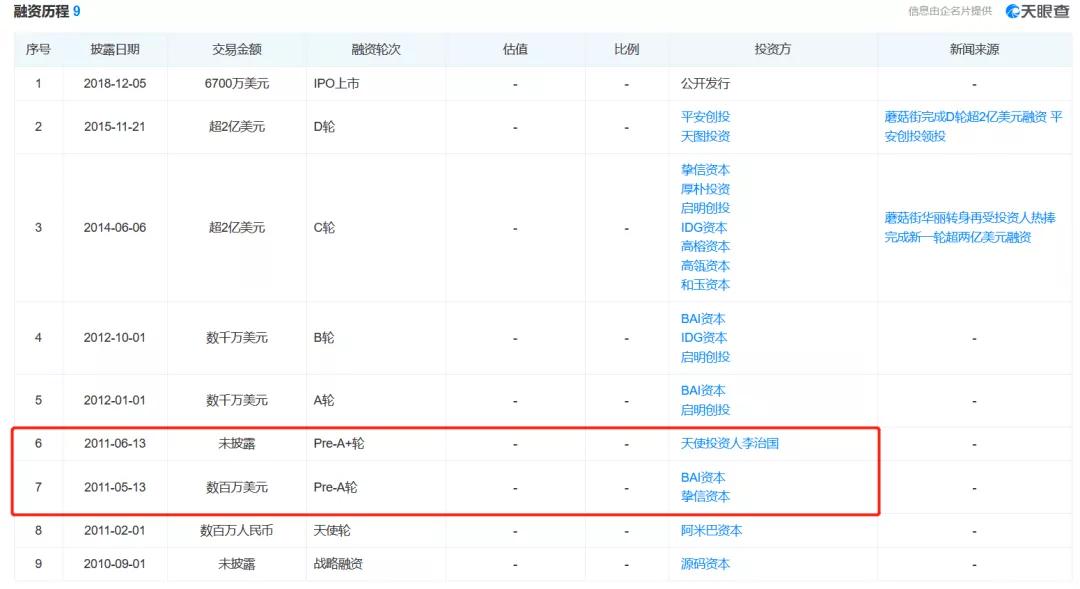Open 启明创投 in the B轮 row
The width and height of the screenshot is (1080, 589).
[703, 356]
